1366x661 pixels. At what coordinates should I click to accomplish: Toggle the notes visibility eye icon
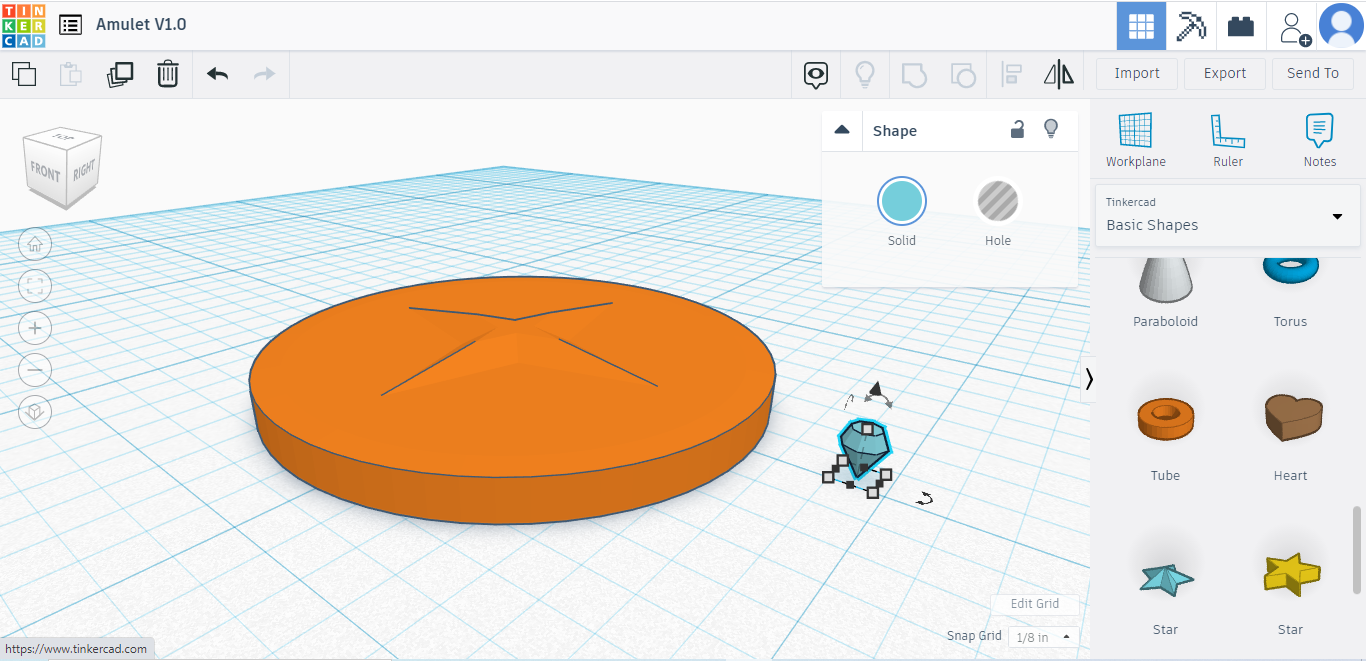pos(817,75)
